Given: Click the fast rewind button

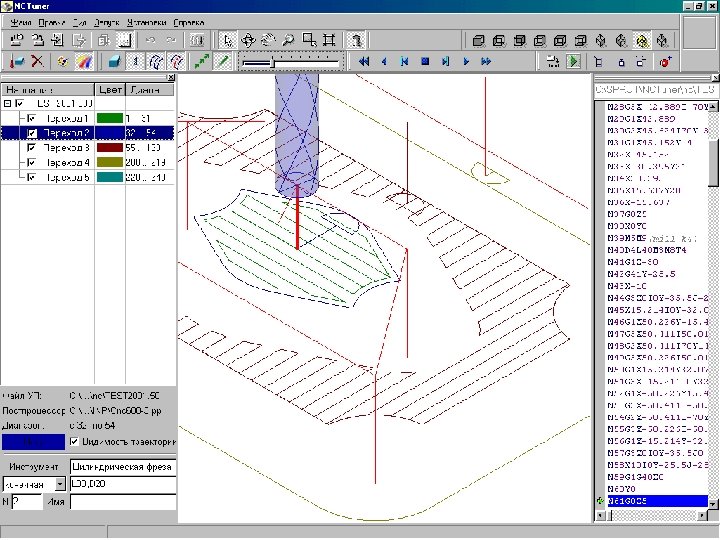Looking at the screenshot, I should click(364, 62).
